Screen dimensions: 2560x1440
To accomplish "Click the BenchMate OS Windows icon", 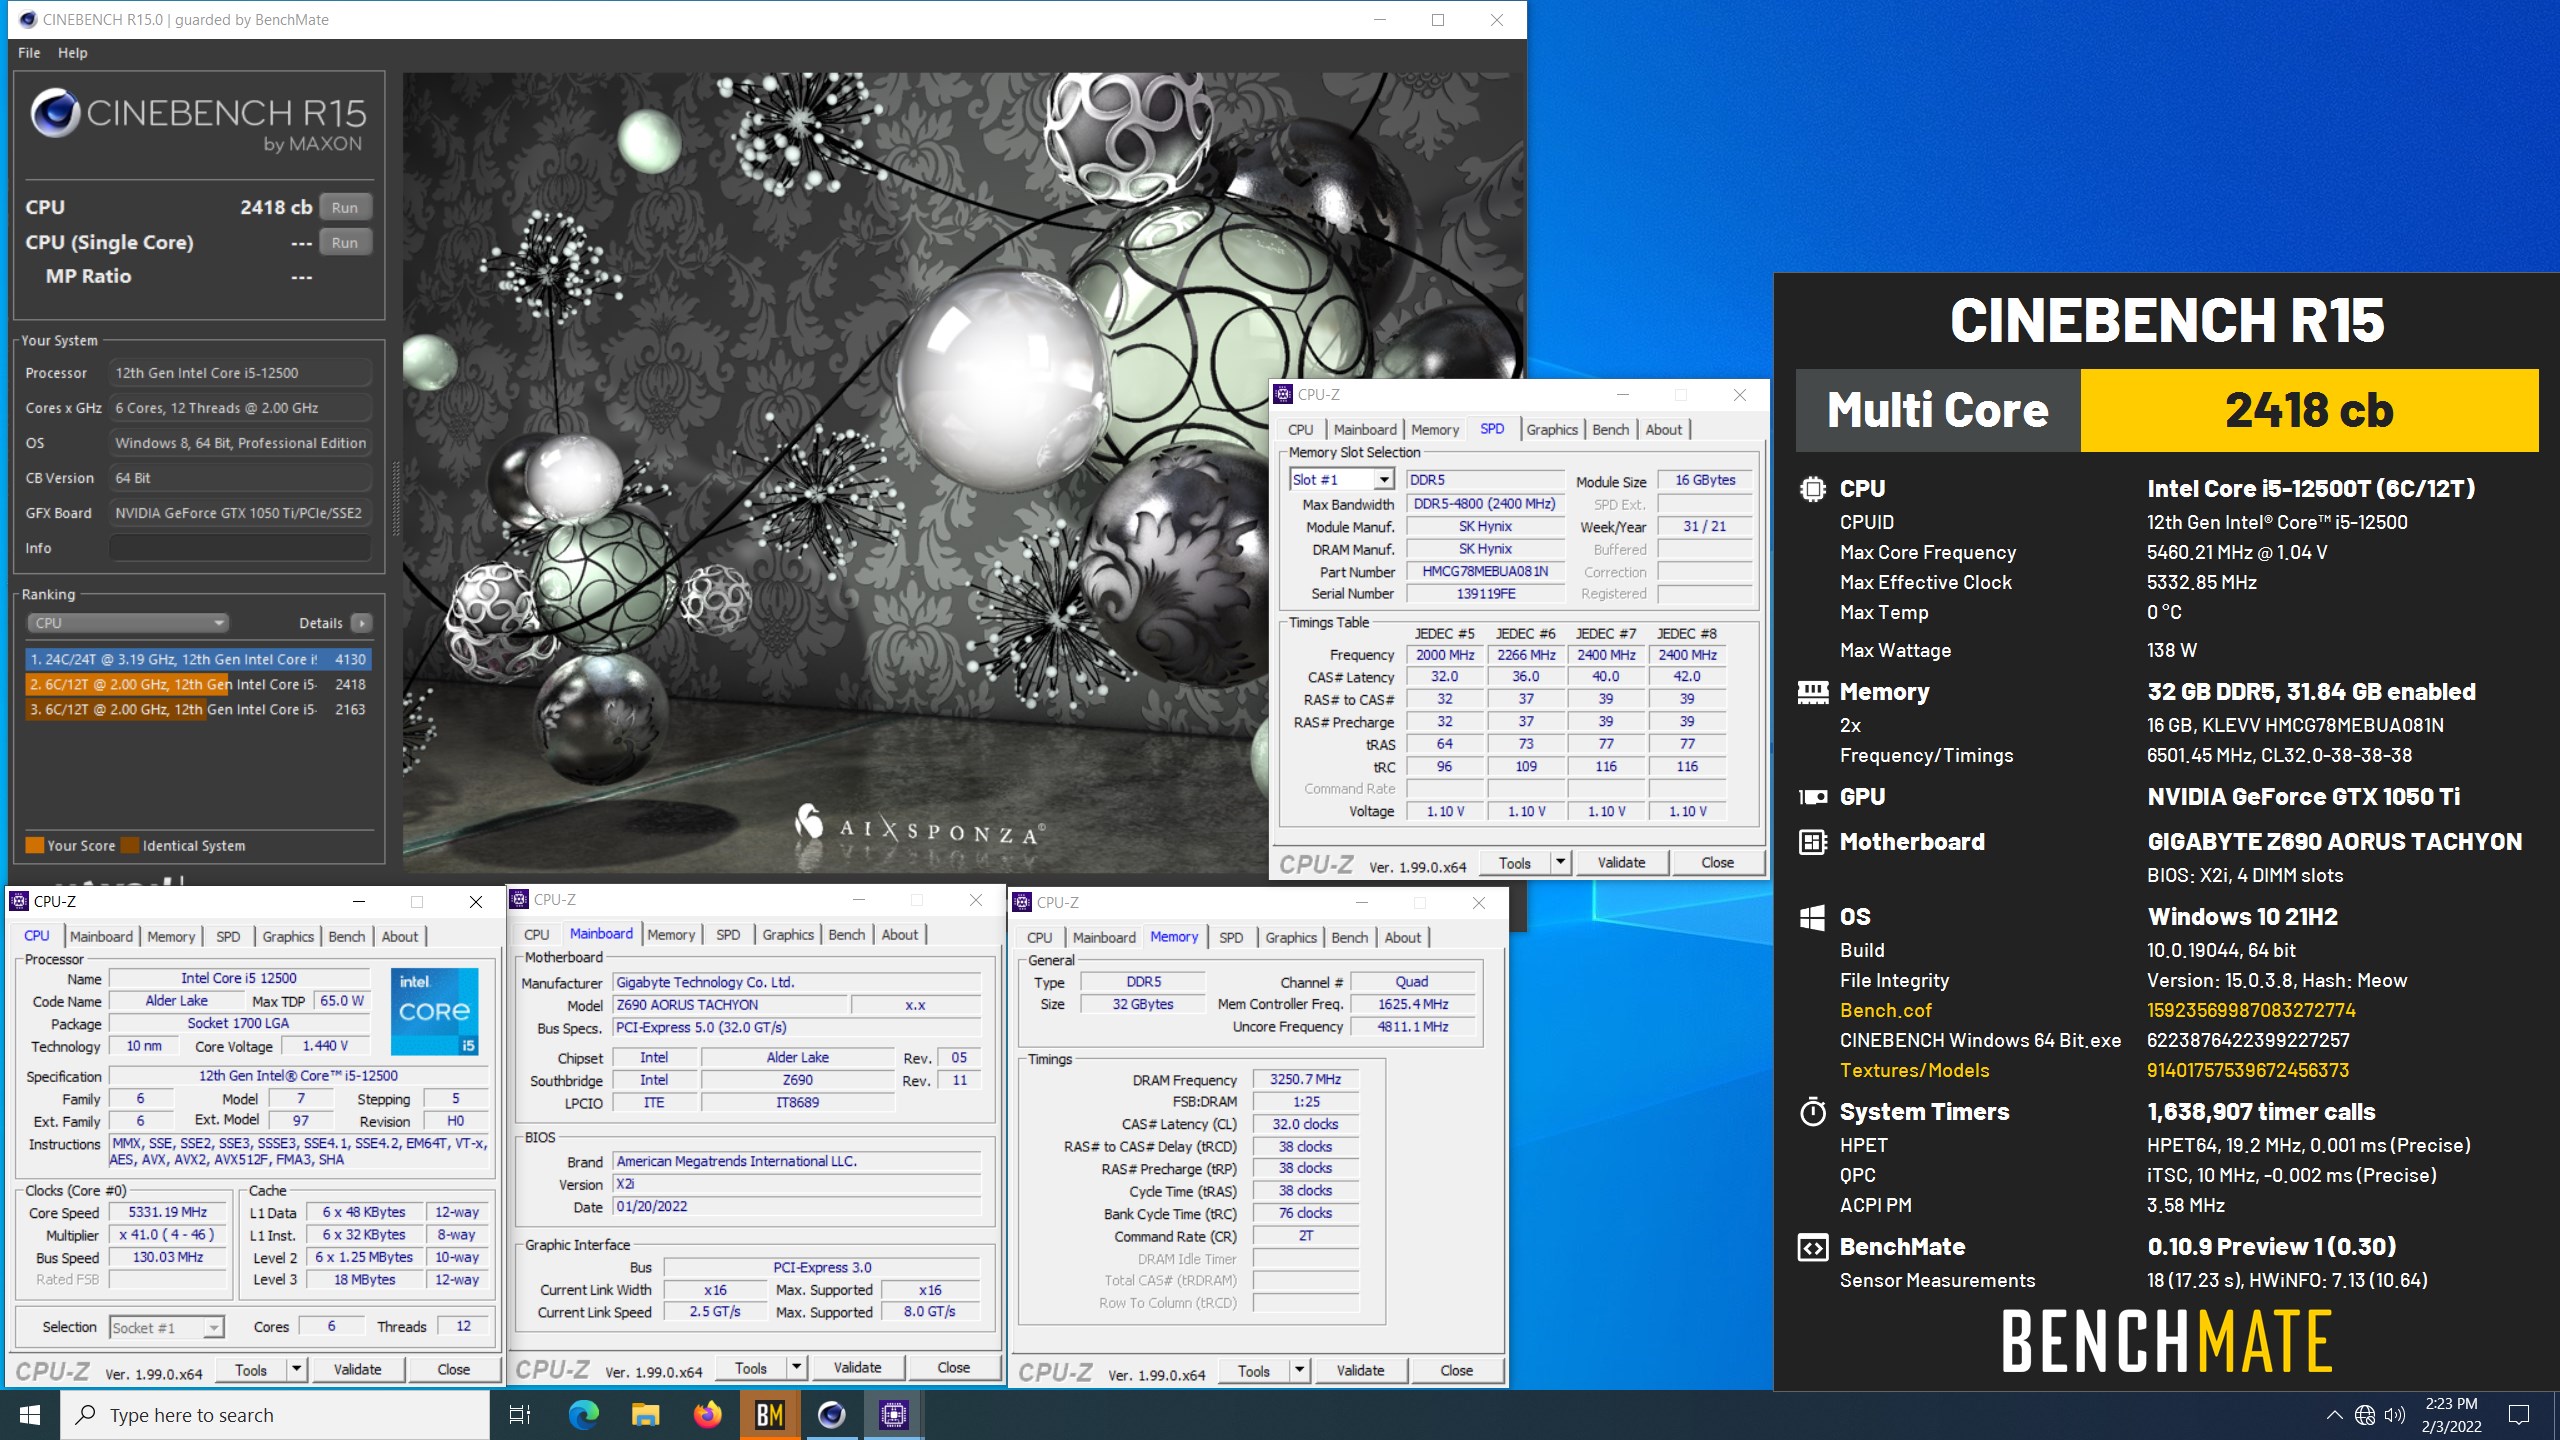I will click(x=1812, y=917).
